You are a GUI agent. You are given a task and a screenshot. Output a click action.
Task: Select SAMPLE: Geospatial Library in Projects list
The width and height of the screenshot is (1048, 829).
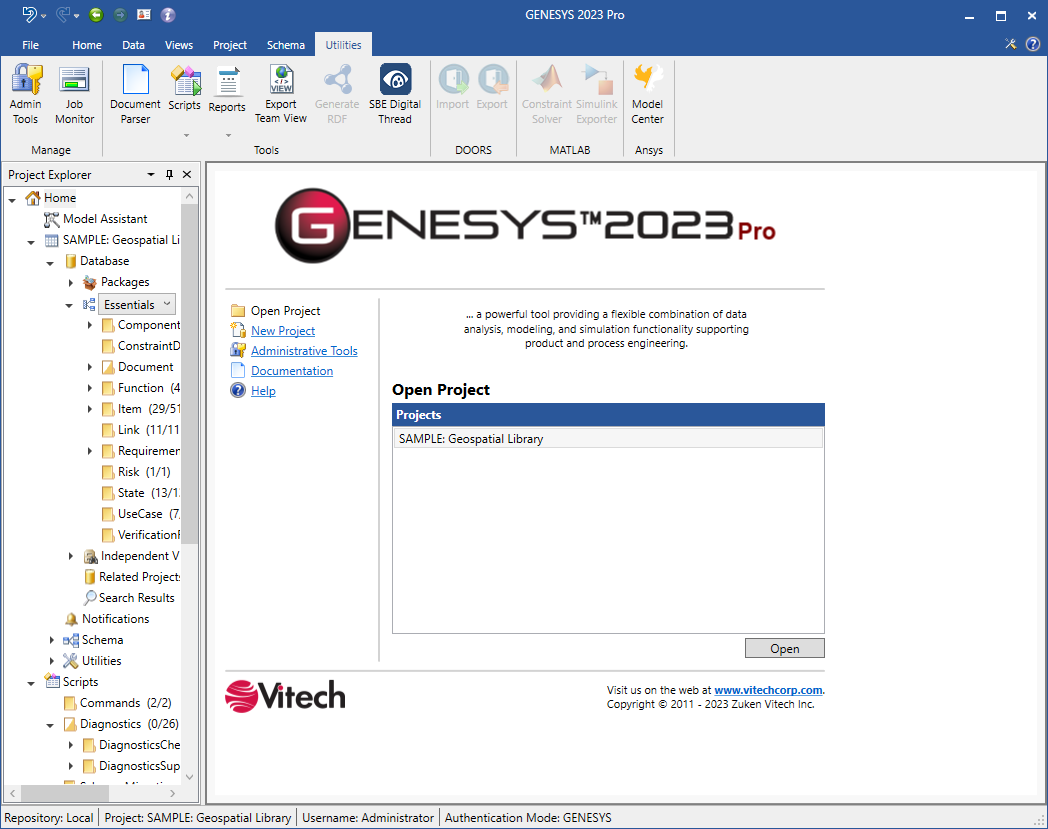471,438
